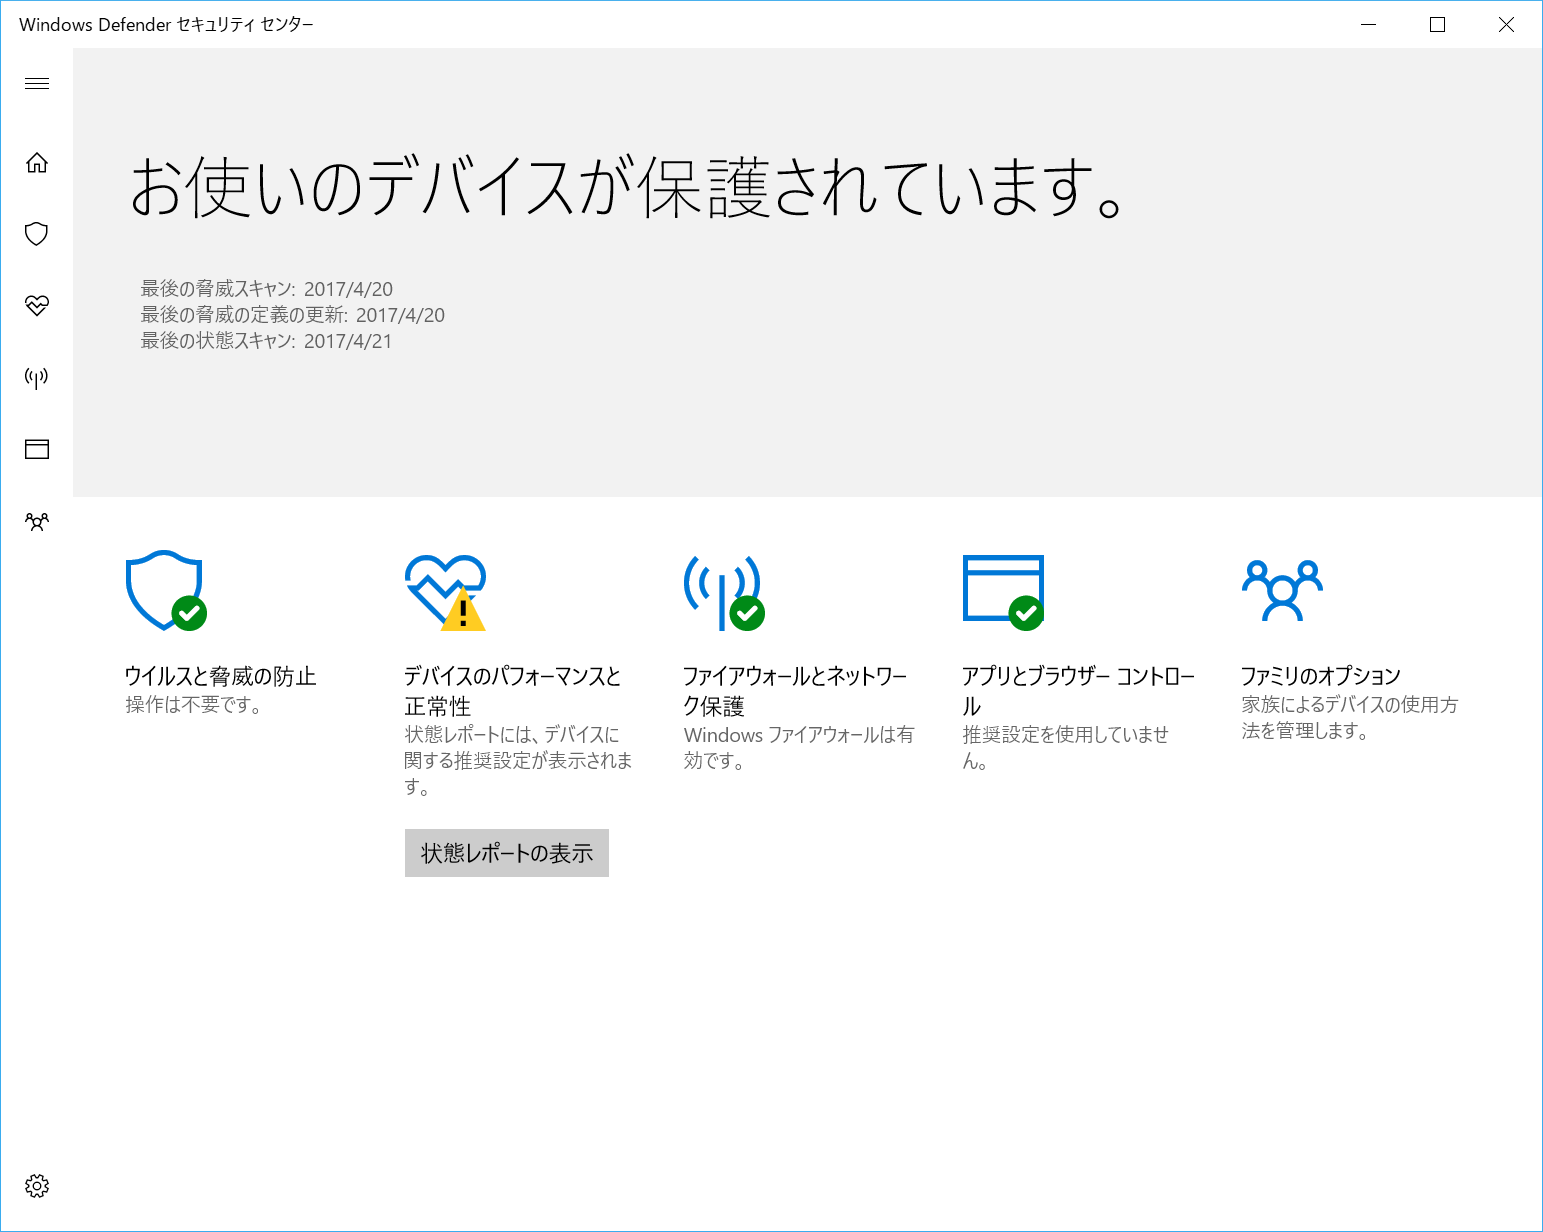Close the Windows Defender window

pos(1506,25)
